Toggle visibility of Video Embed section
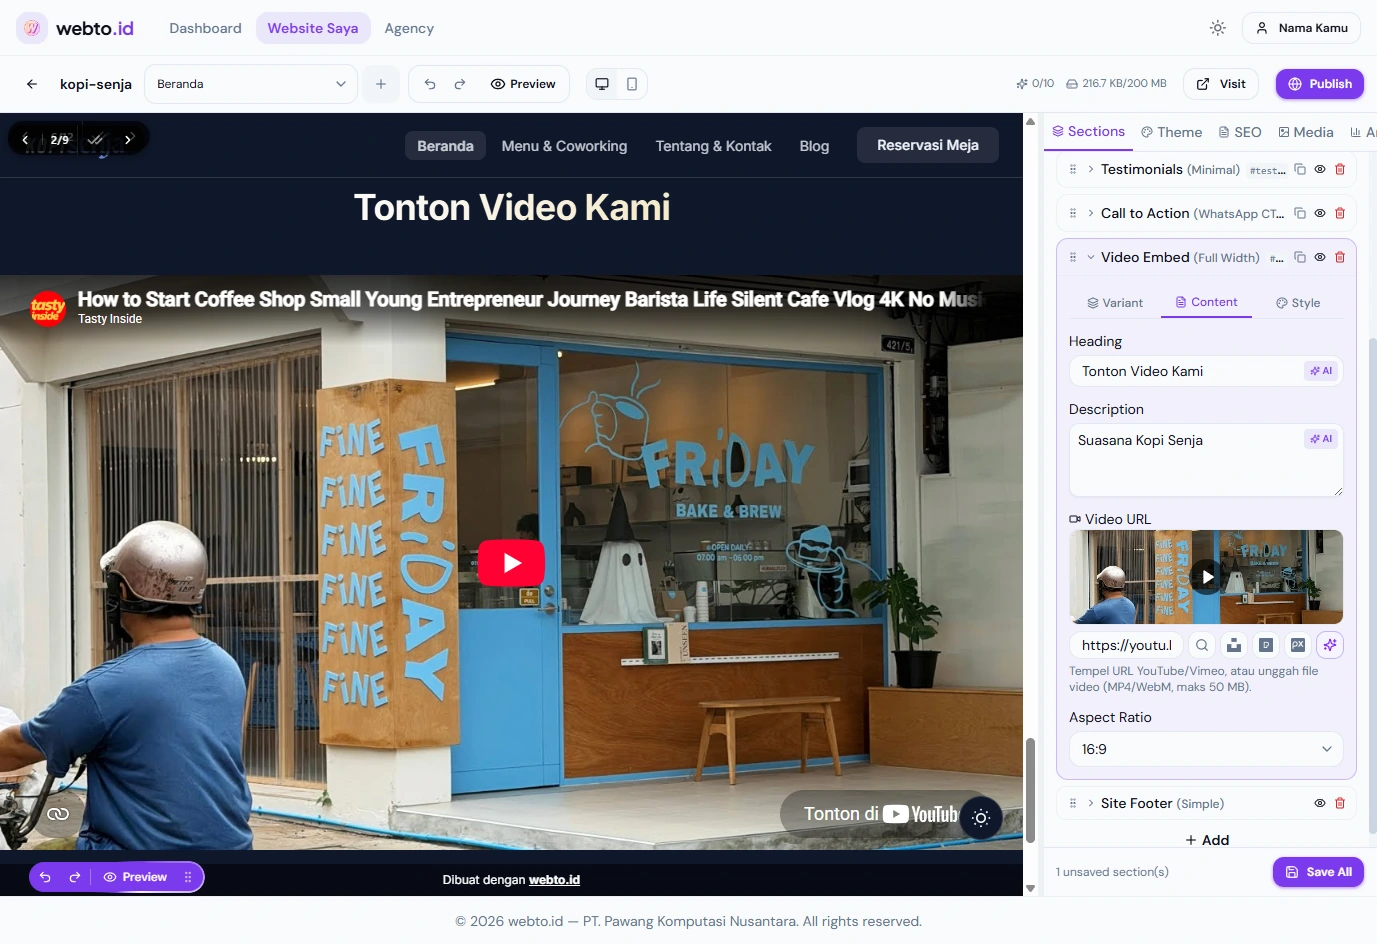Viewport: 1377px width, 944px height. (x=1320, y=257)
